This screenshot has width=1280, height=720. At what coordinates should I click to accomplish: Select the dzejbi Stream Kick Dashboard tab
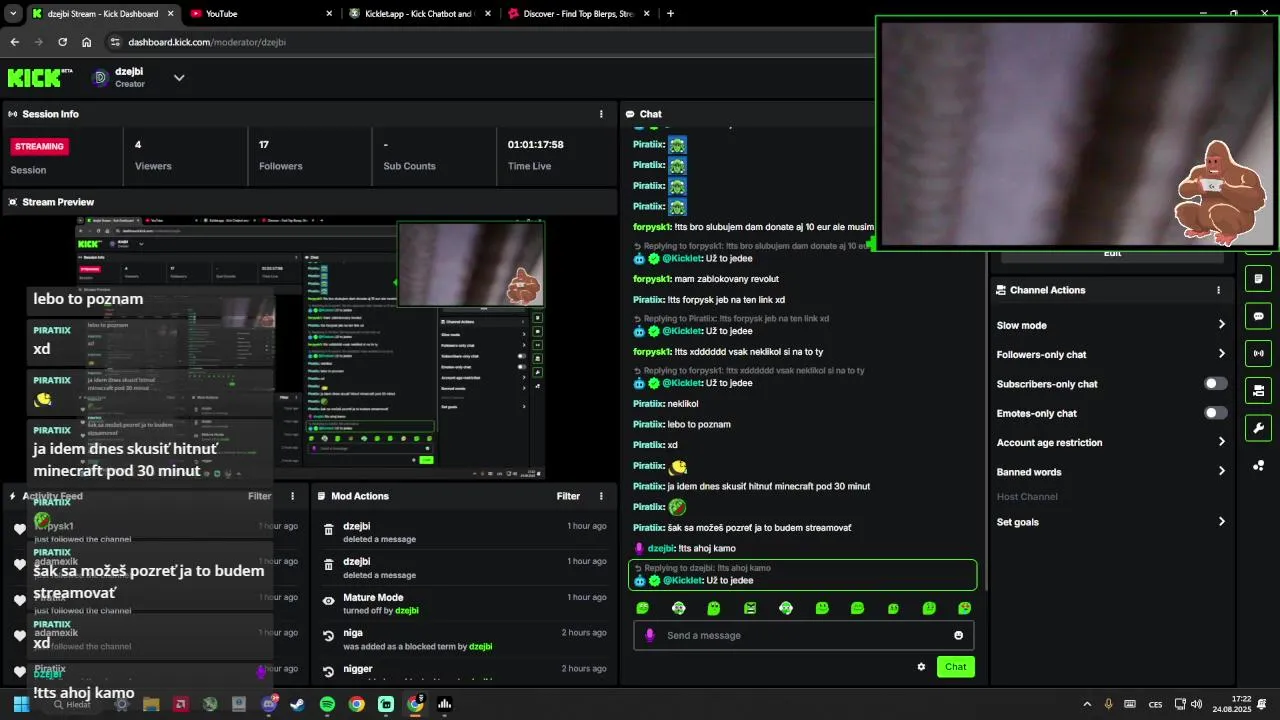point(102,14)
